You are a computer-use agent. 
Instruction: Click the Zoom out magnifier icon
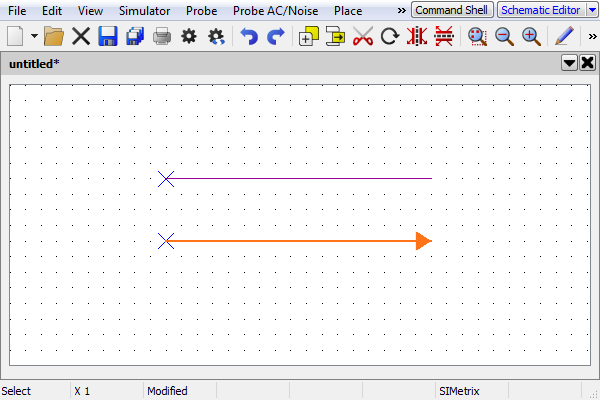(x=504, y=37)
